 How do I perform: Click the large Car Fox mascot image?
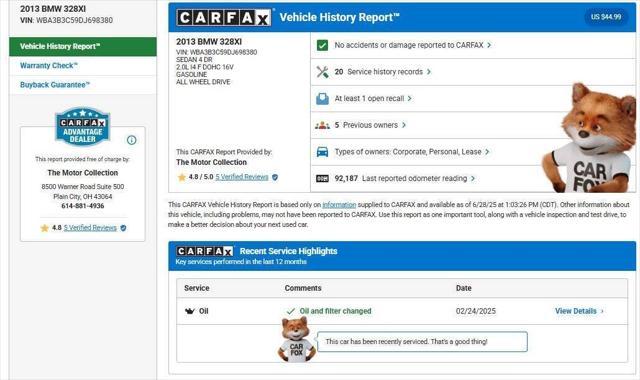click(589, 138)
